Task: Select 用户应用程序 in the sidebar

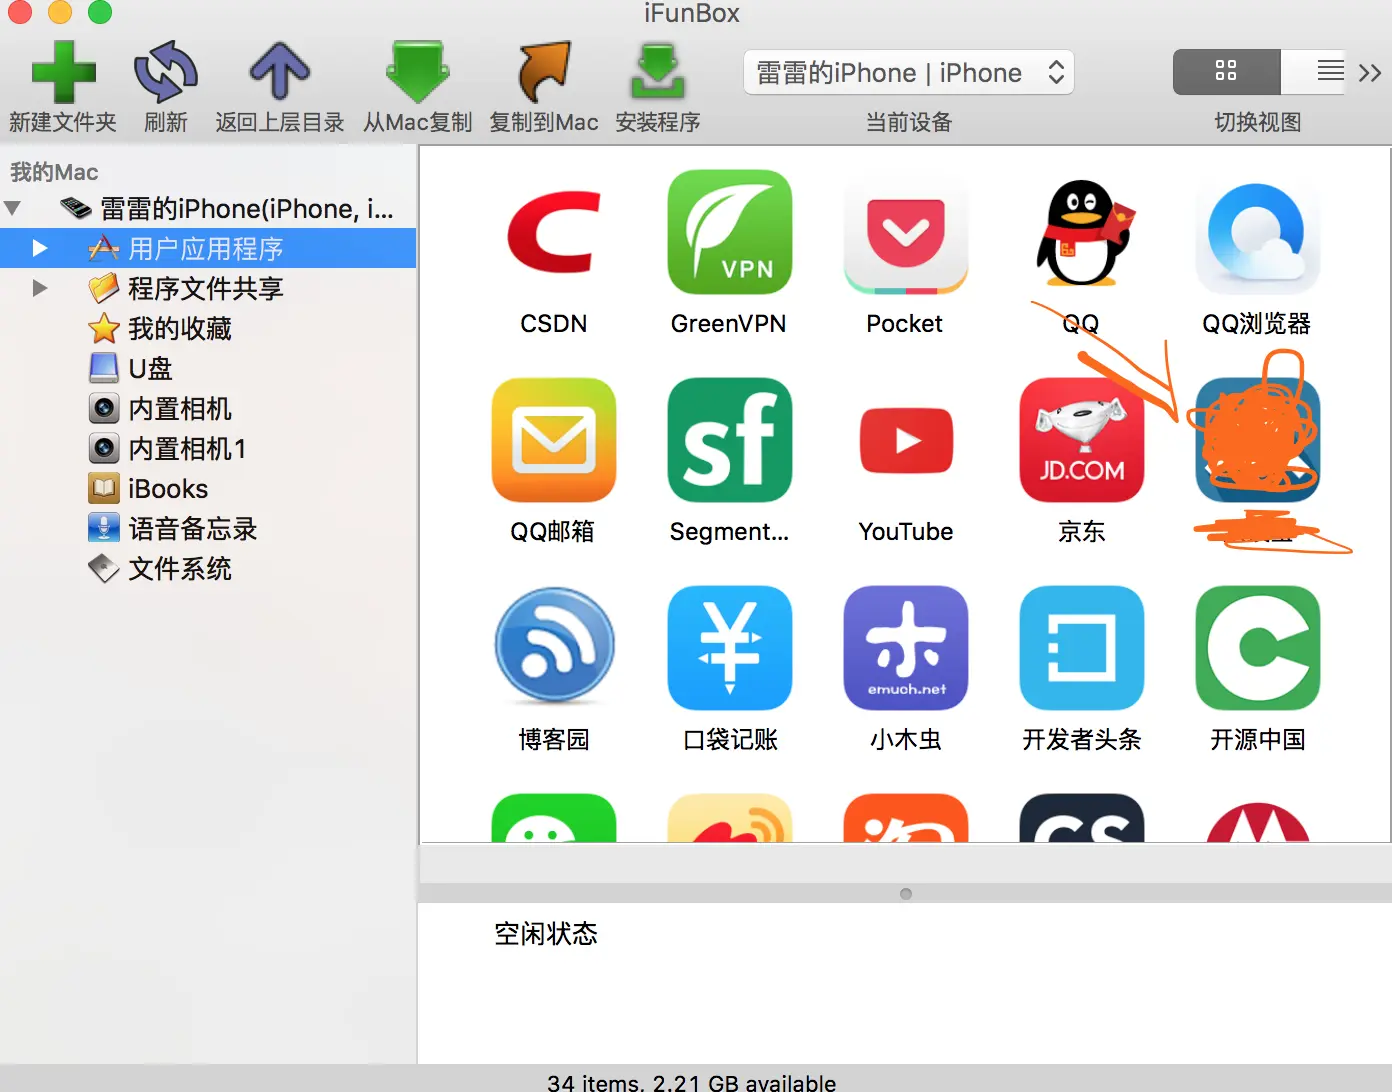Action: pyautogui.click(x=208, y=248)
